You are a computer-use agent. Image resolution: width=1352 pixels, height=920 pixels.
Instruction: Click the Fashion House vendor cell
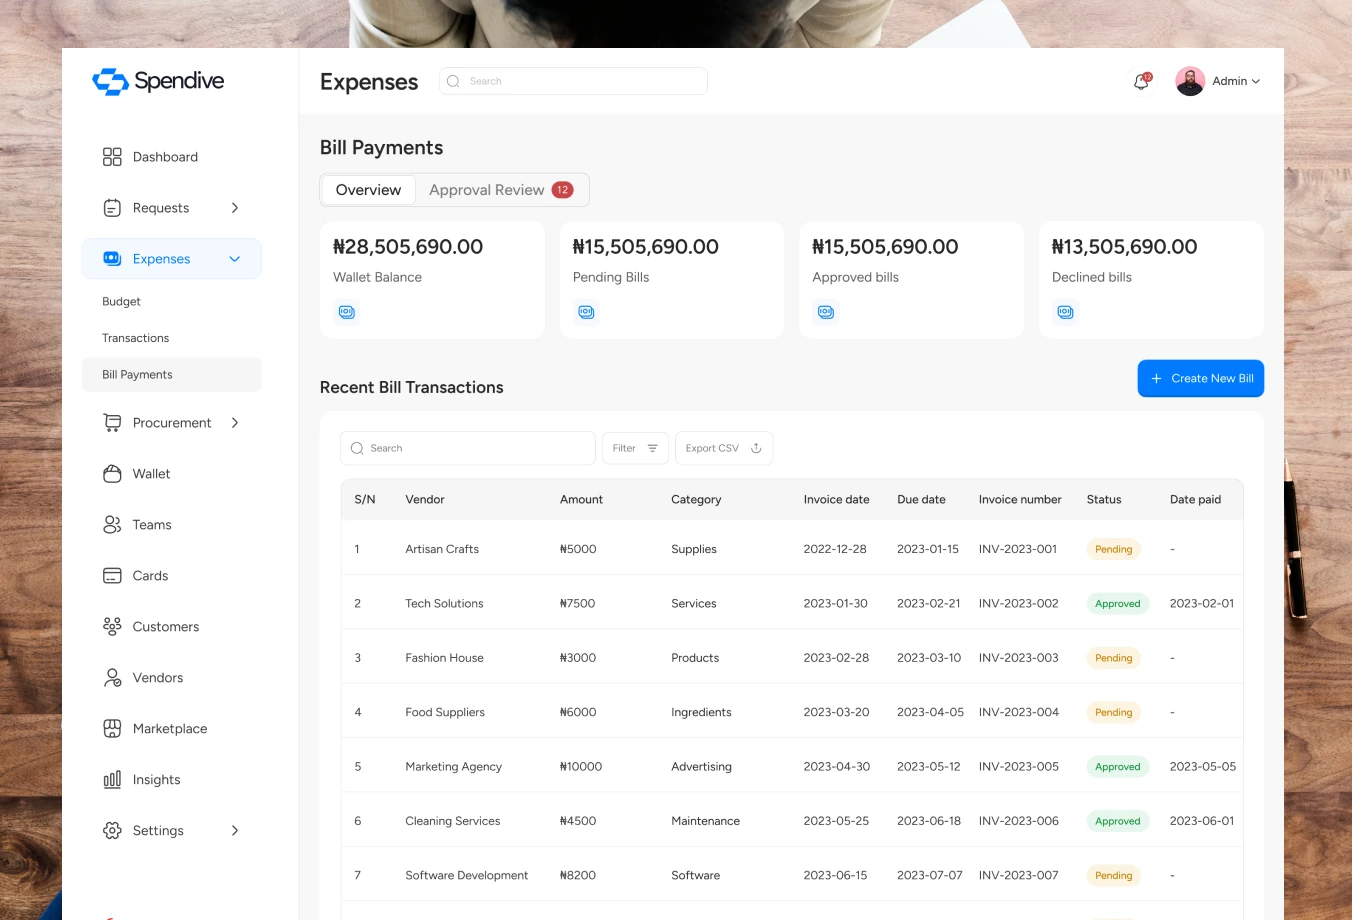[x=444, y=658]
